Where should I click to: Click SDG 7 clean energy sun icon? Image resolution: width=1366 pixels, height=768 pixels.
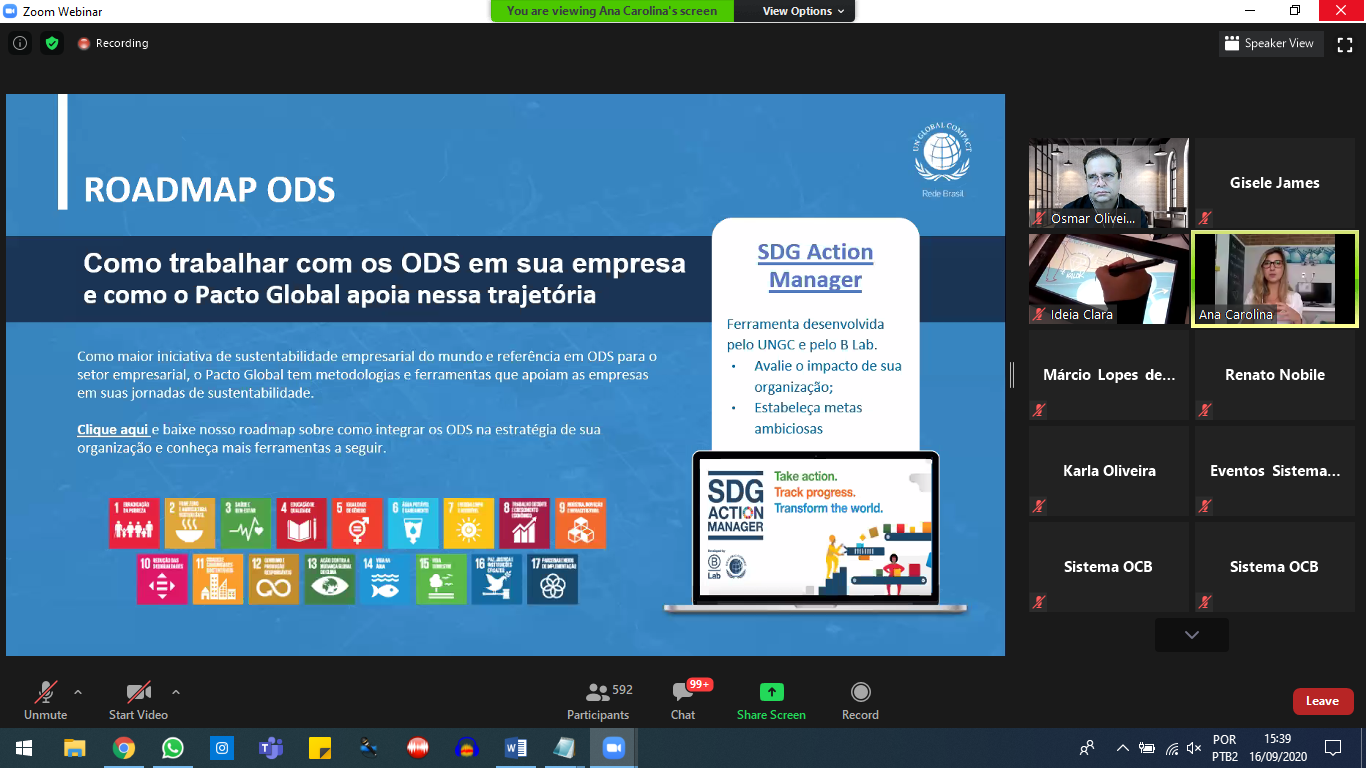[469, 523]
